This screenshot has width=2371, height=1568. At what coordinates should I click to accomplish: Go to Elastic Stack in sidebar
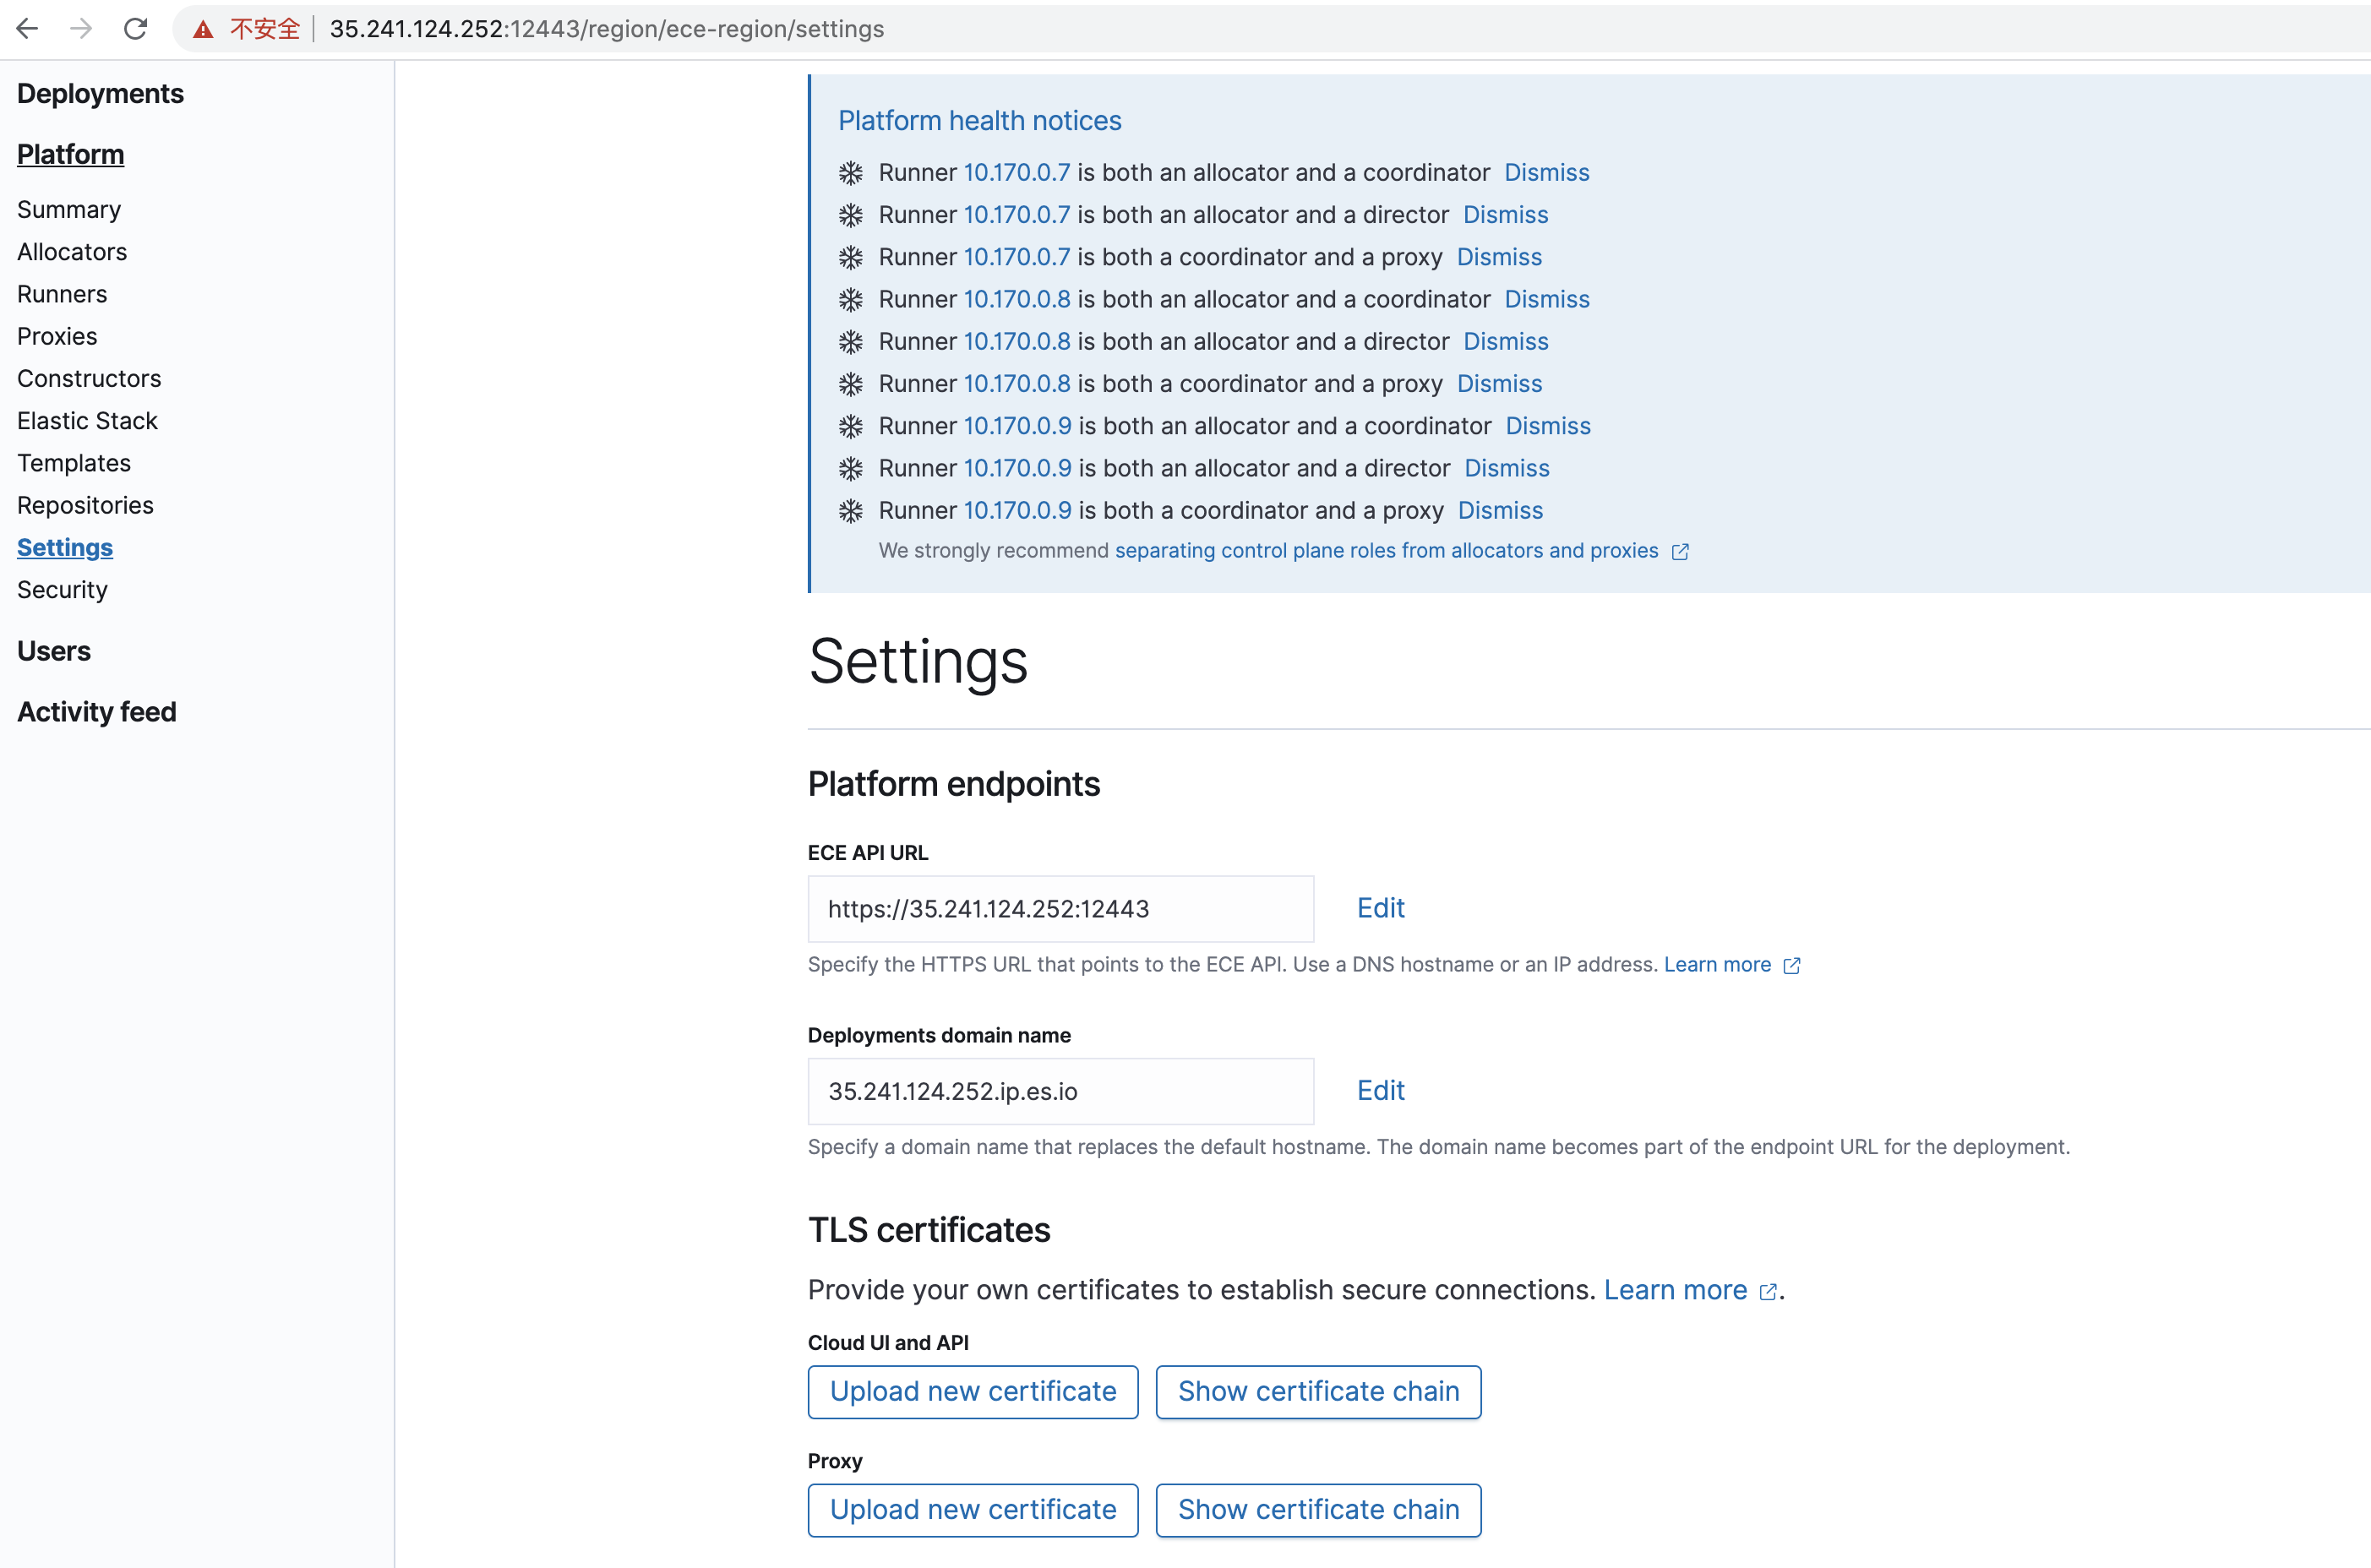click(87, 421)
